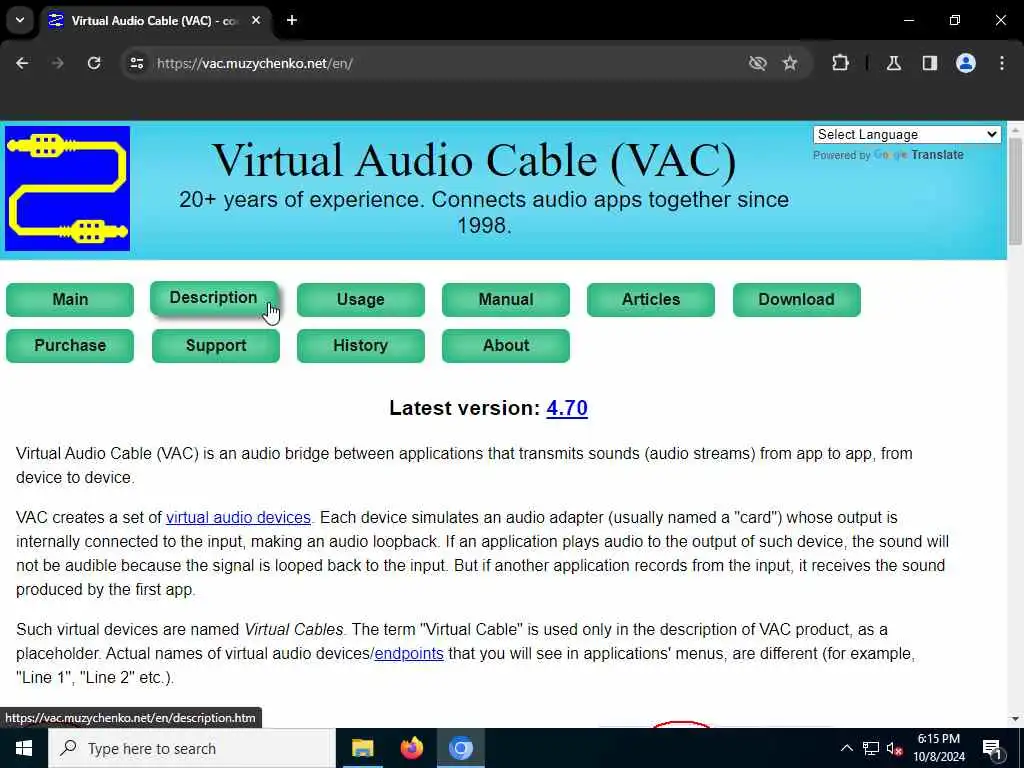Follow the 'endpoints' link
Image resolution: width=1024 pixels, height=768 pixels.
(409, 654)
